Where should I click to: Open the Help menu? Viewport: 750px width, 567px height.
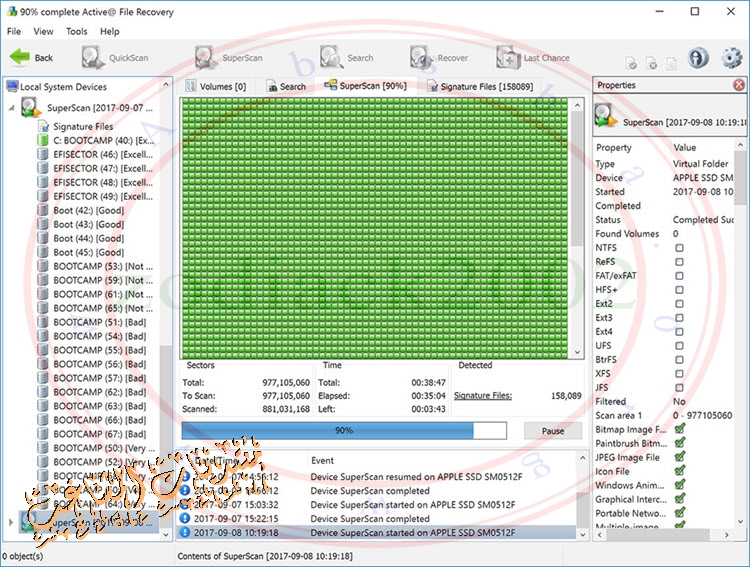[x=110, y=31]
